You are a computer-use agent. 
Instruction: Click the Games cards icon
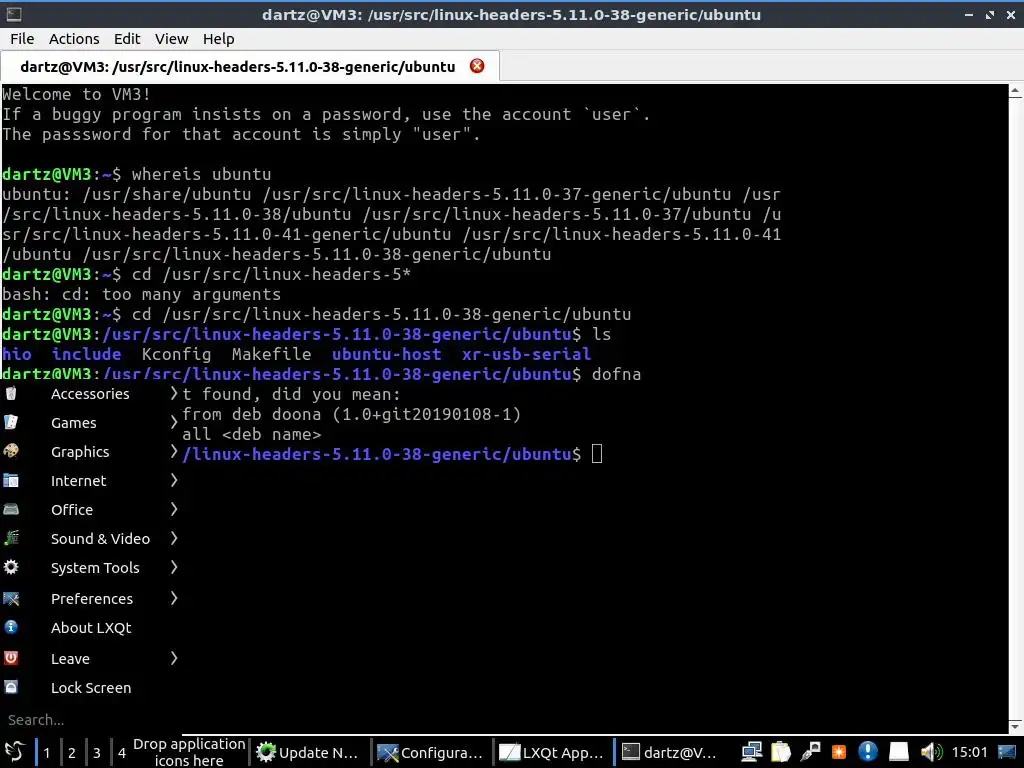(11, 422)
